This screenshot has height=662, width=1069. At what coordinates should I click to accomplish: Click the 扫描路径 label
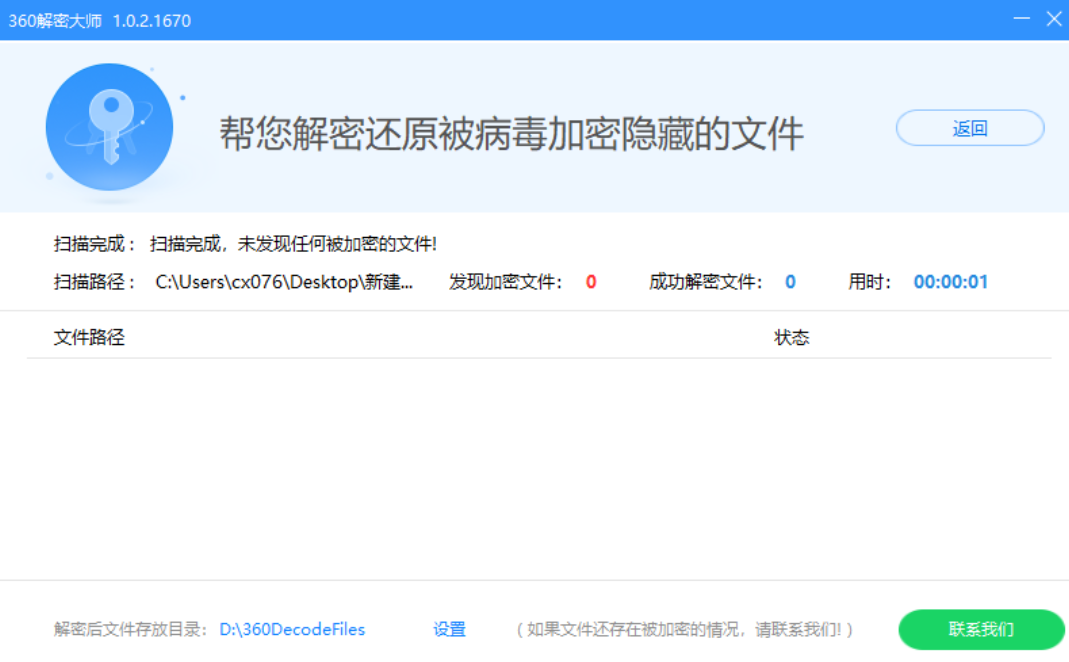pos(95,282)
